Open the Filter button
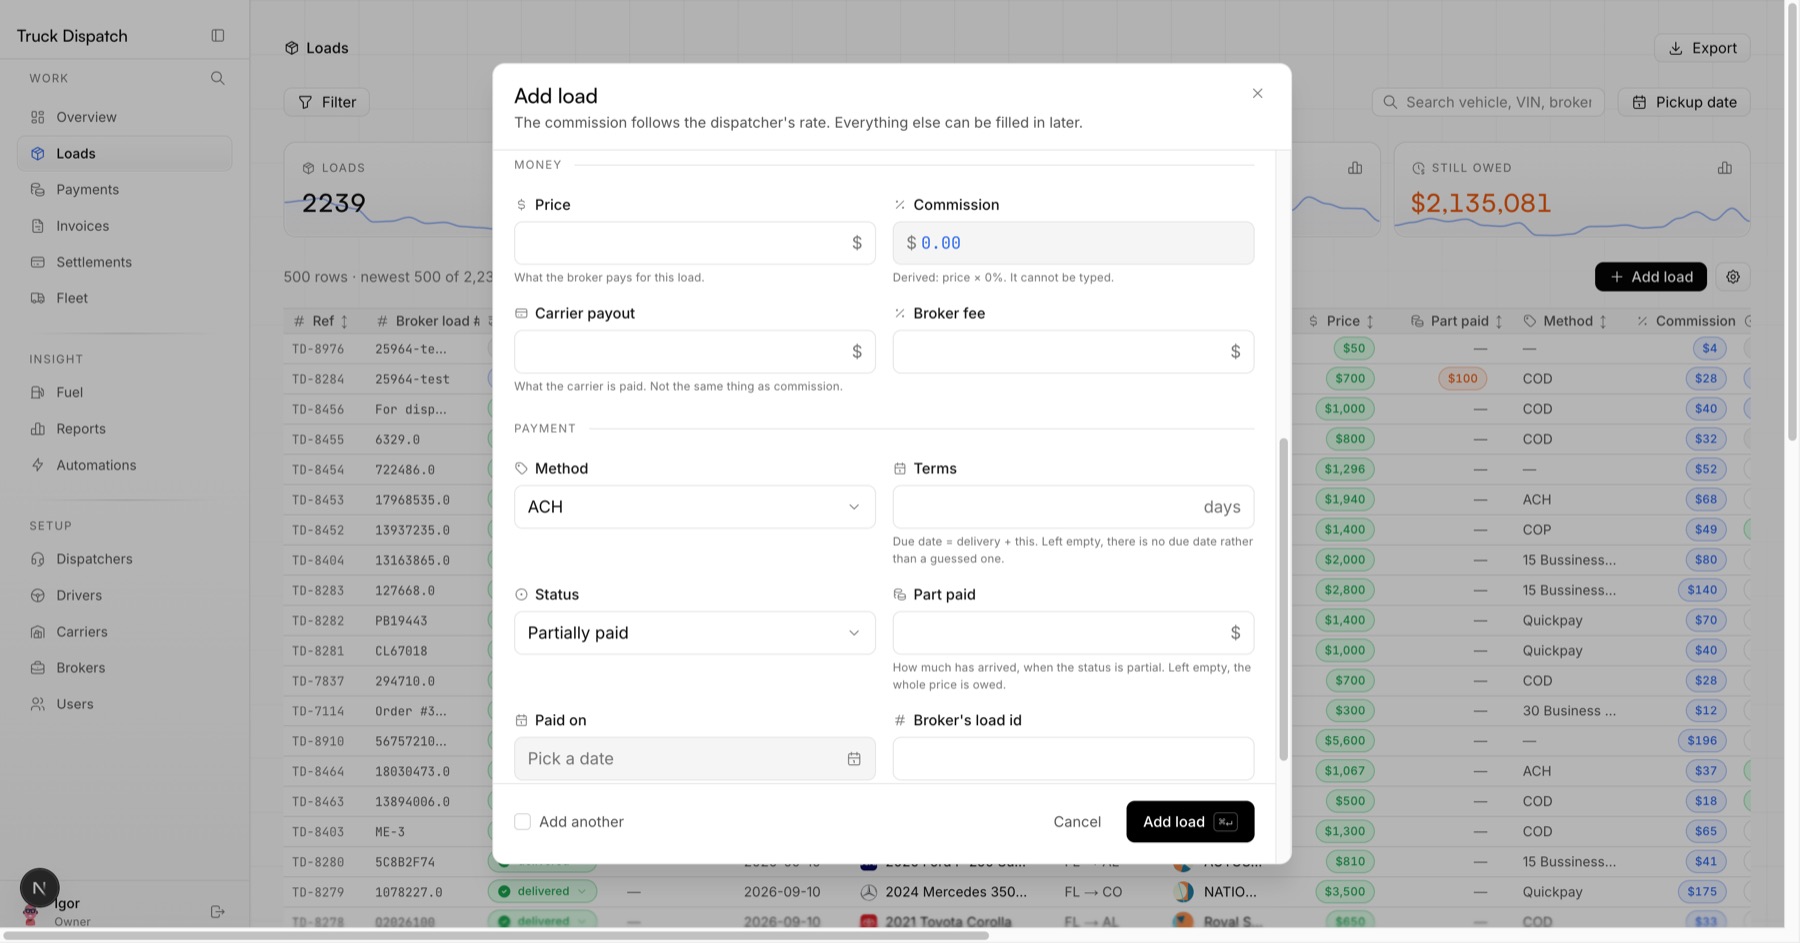 click(x=327, y=102)
